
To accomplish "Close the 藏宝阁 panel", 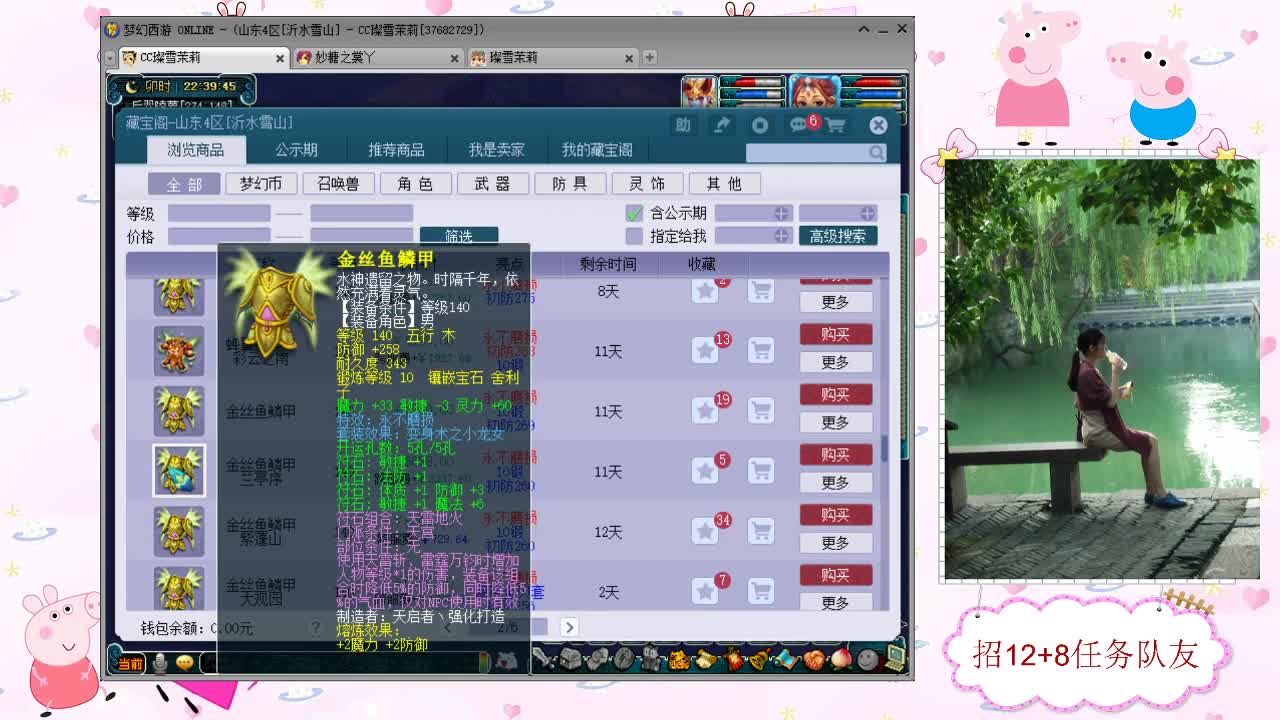I will (x=878, y=125).
